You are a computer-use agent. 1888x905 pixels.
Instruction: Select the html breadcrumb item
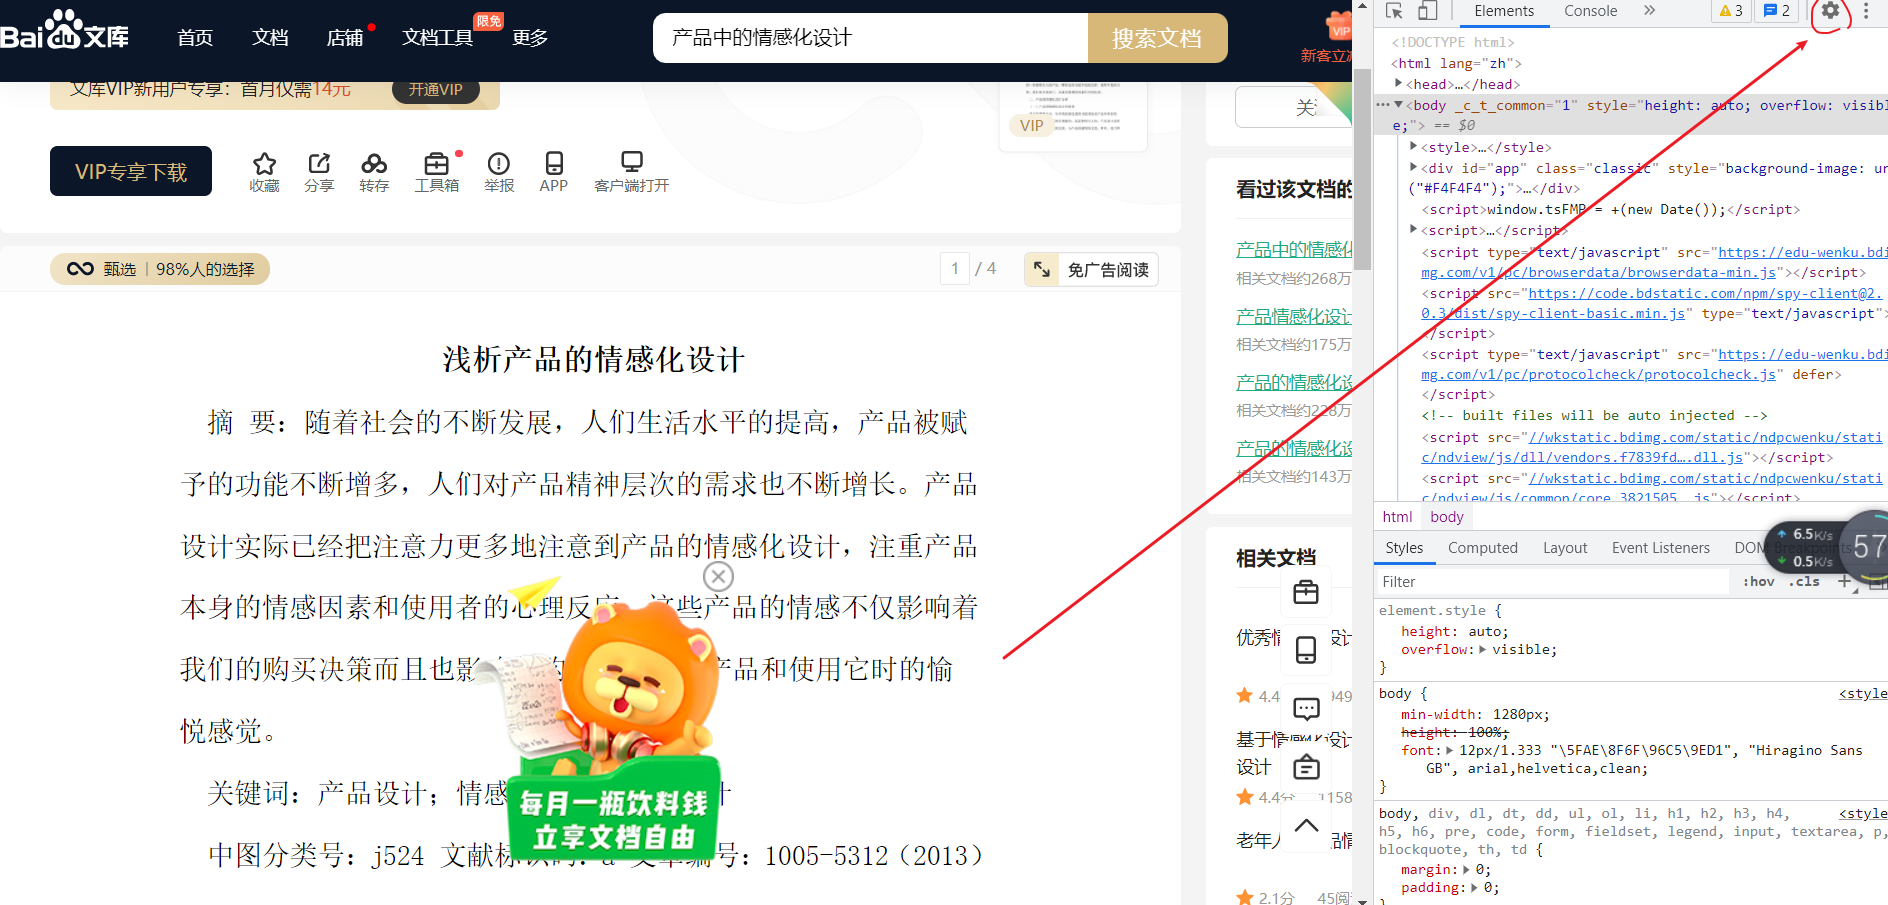[1397, 517]
